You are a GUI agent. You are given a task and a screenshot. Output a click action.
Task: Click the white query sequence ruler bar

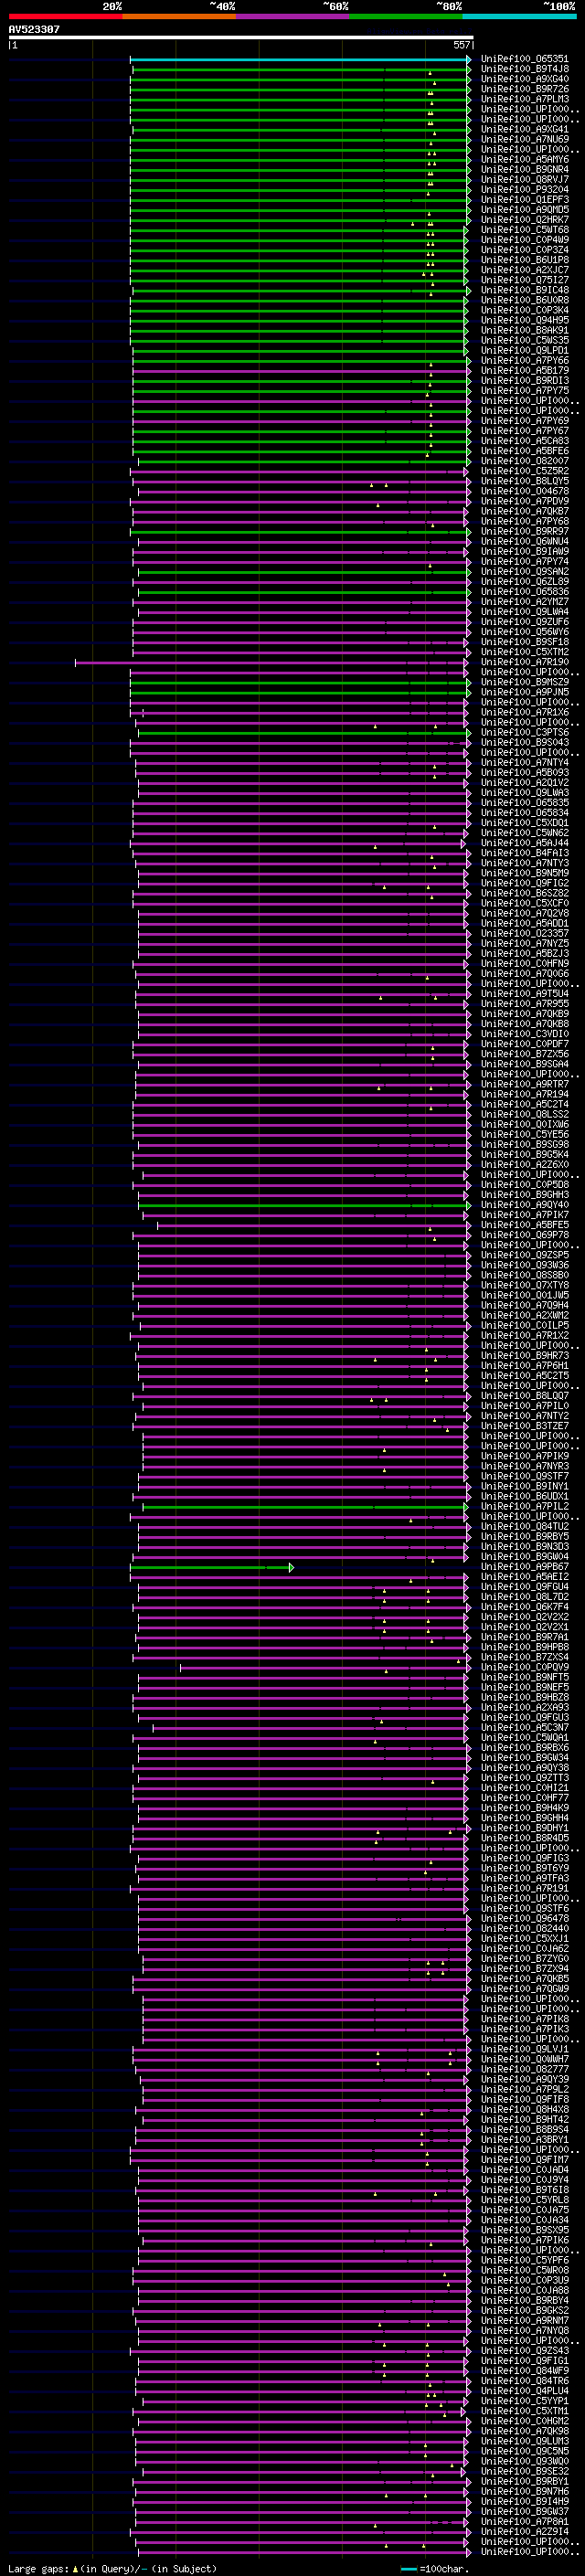240,38
